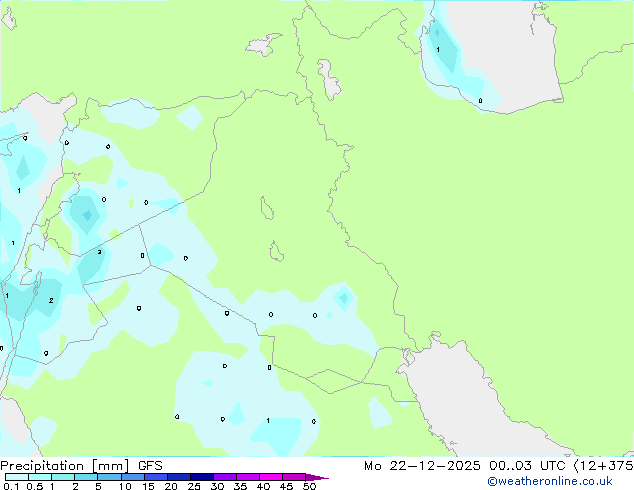Click the '15' legend scale label
Viewport: 634px width, 490px height.
tap(148, 486)
